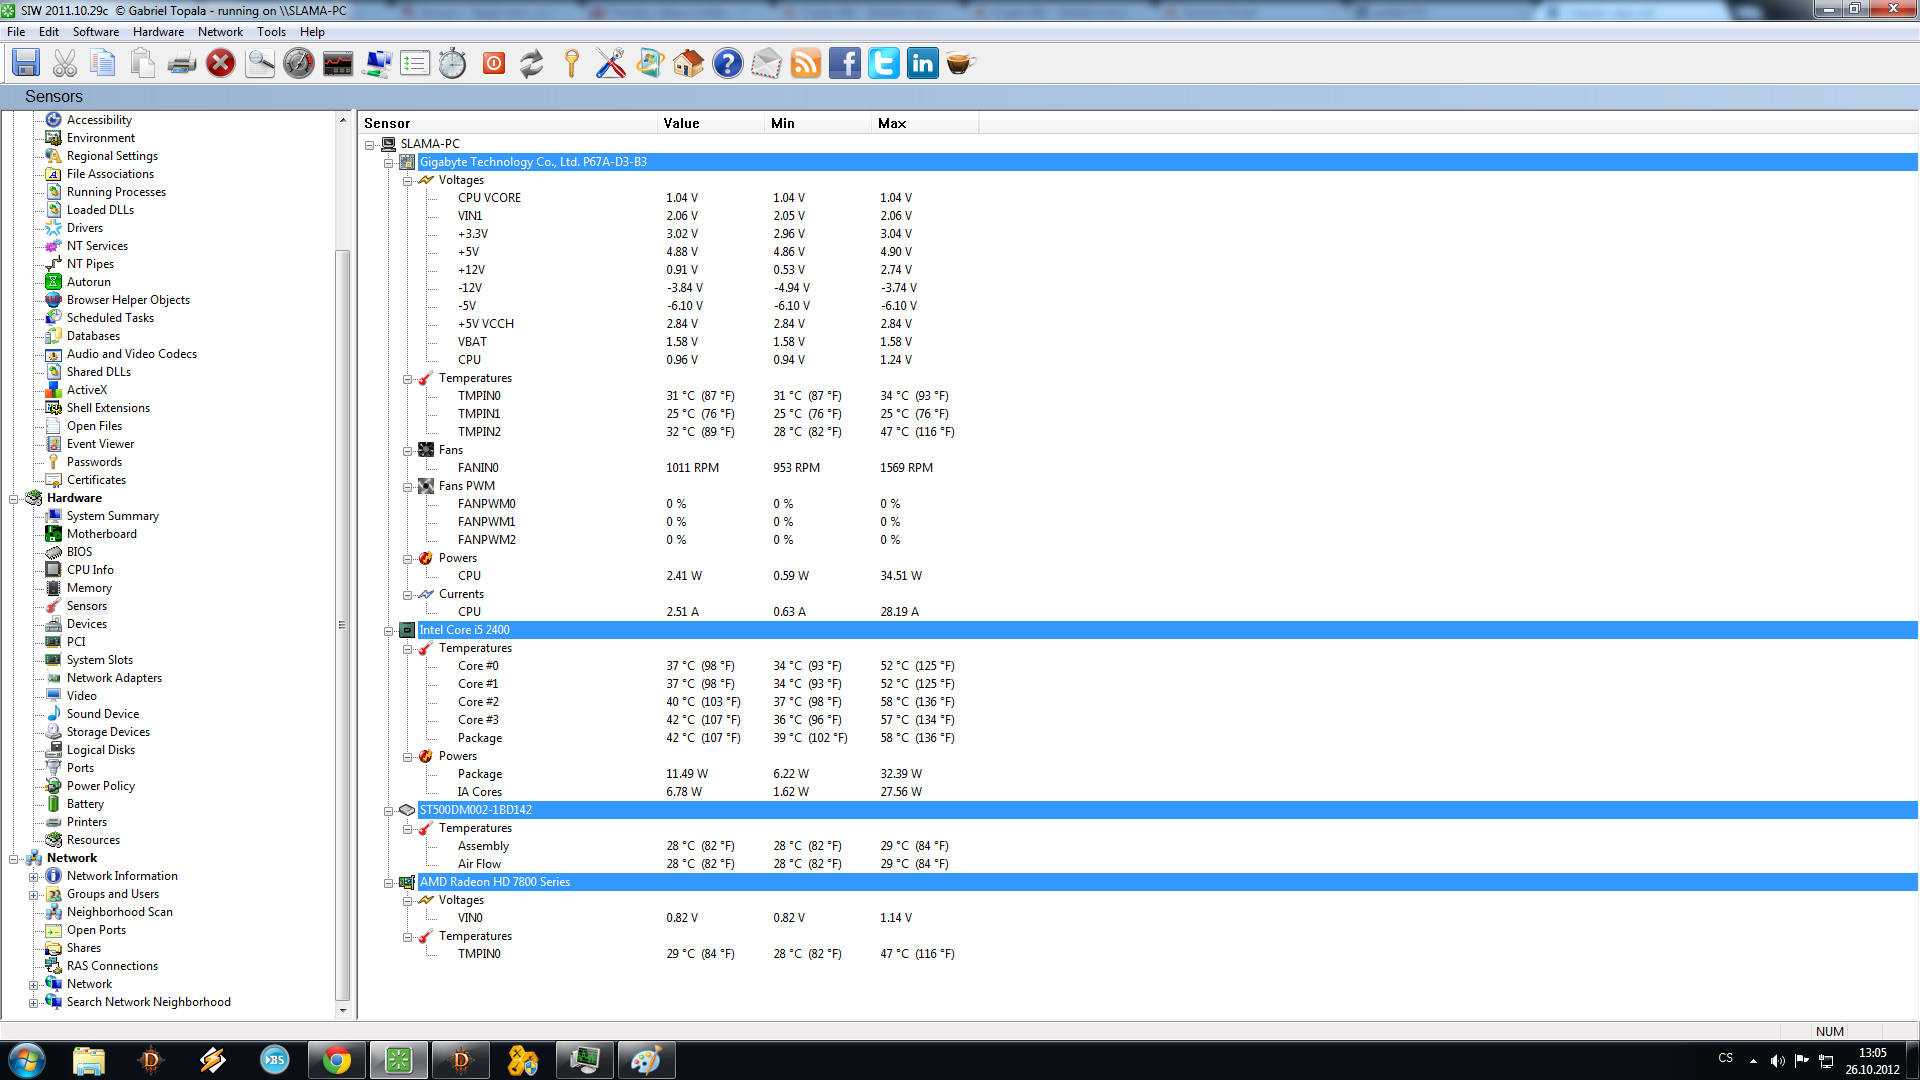The width and height of the screenshot is (1920, 1080).
Task: Click the red Stop X toolbar icon
Action: point(221,63)
